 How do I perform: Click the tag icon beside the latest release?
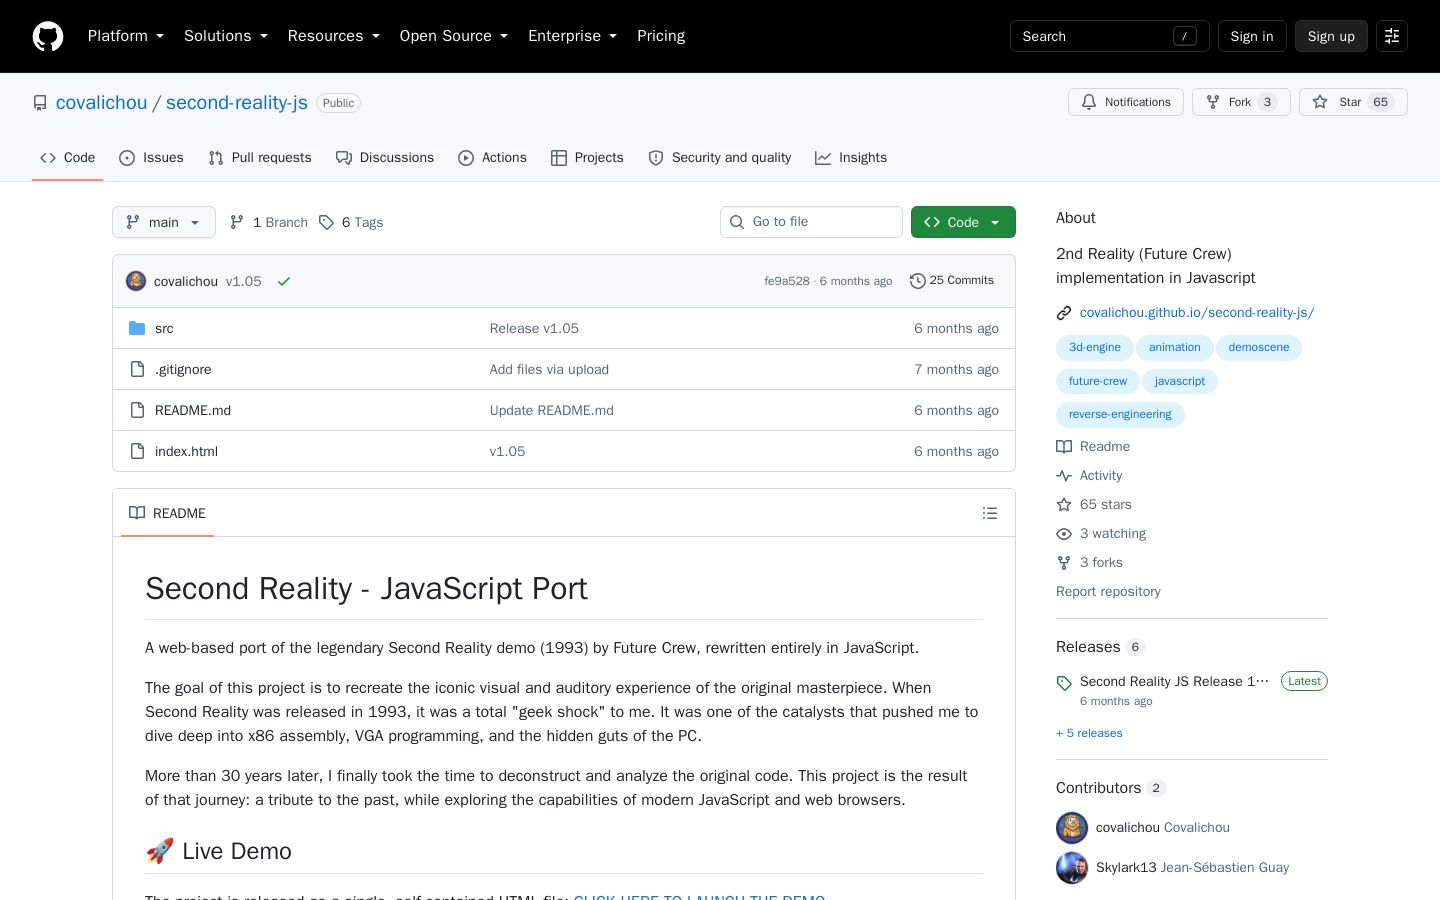coord(1064,683)
